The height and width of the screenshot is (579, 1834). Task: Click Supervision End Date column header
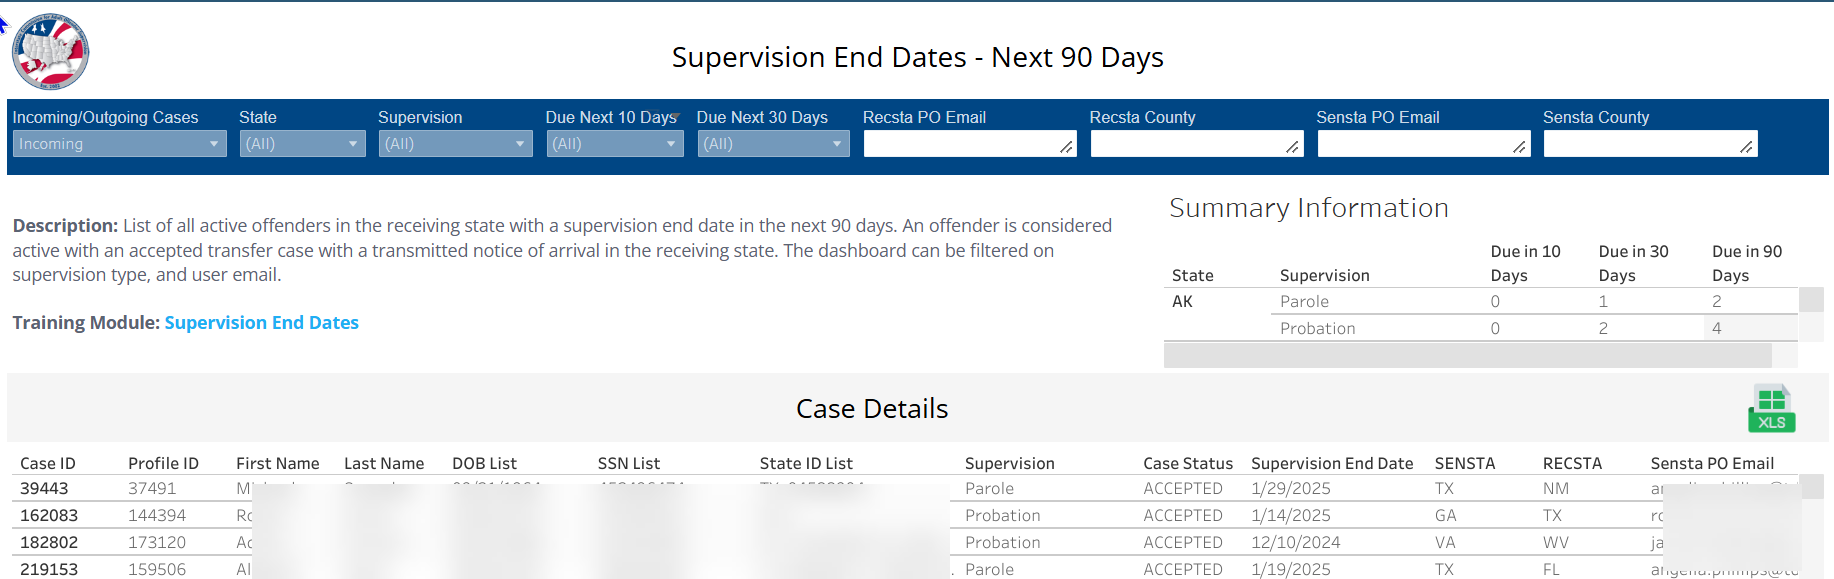(1332, 463)
